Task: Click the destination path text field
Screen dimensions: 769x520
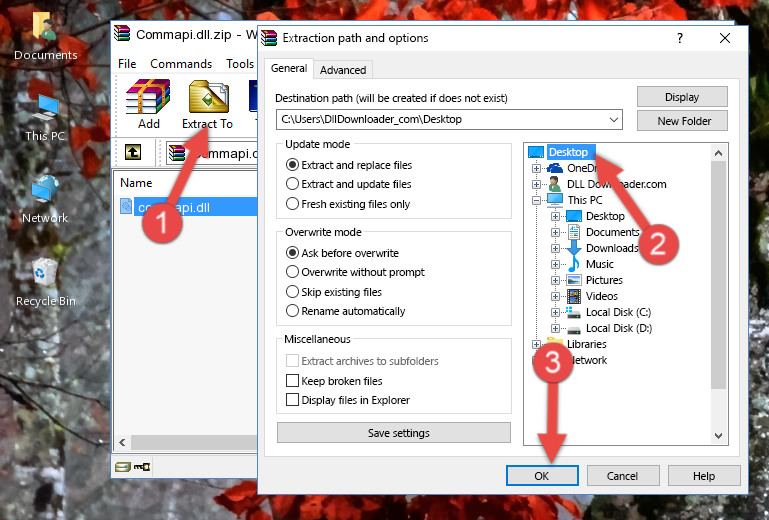Action: (x=441, y=119)
